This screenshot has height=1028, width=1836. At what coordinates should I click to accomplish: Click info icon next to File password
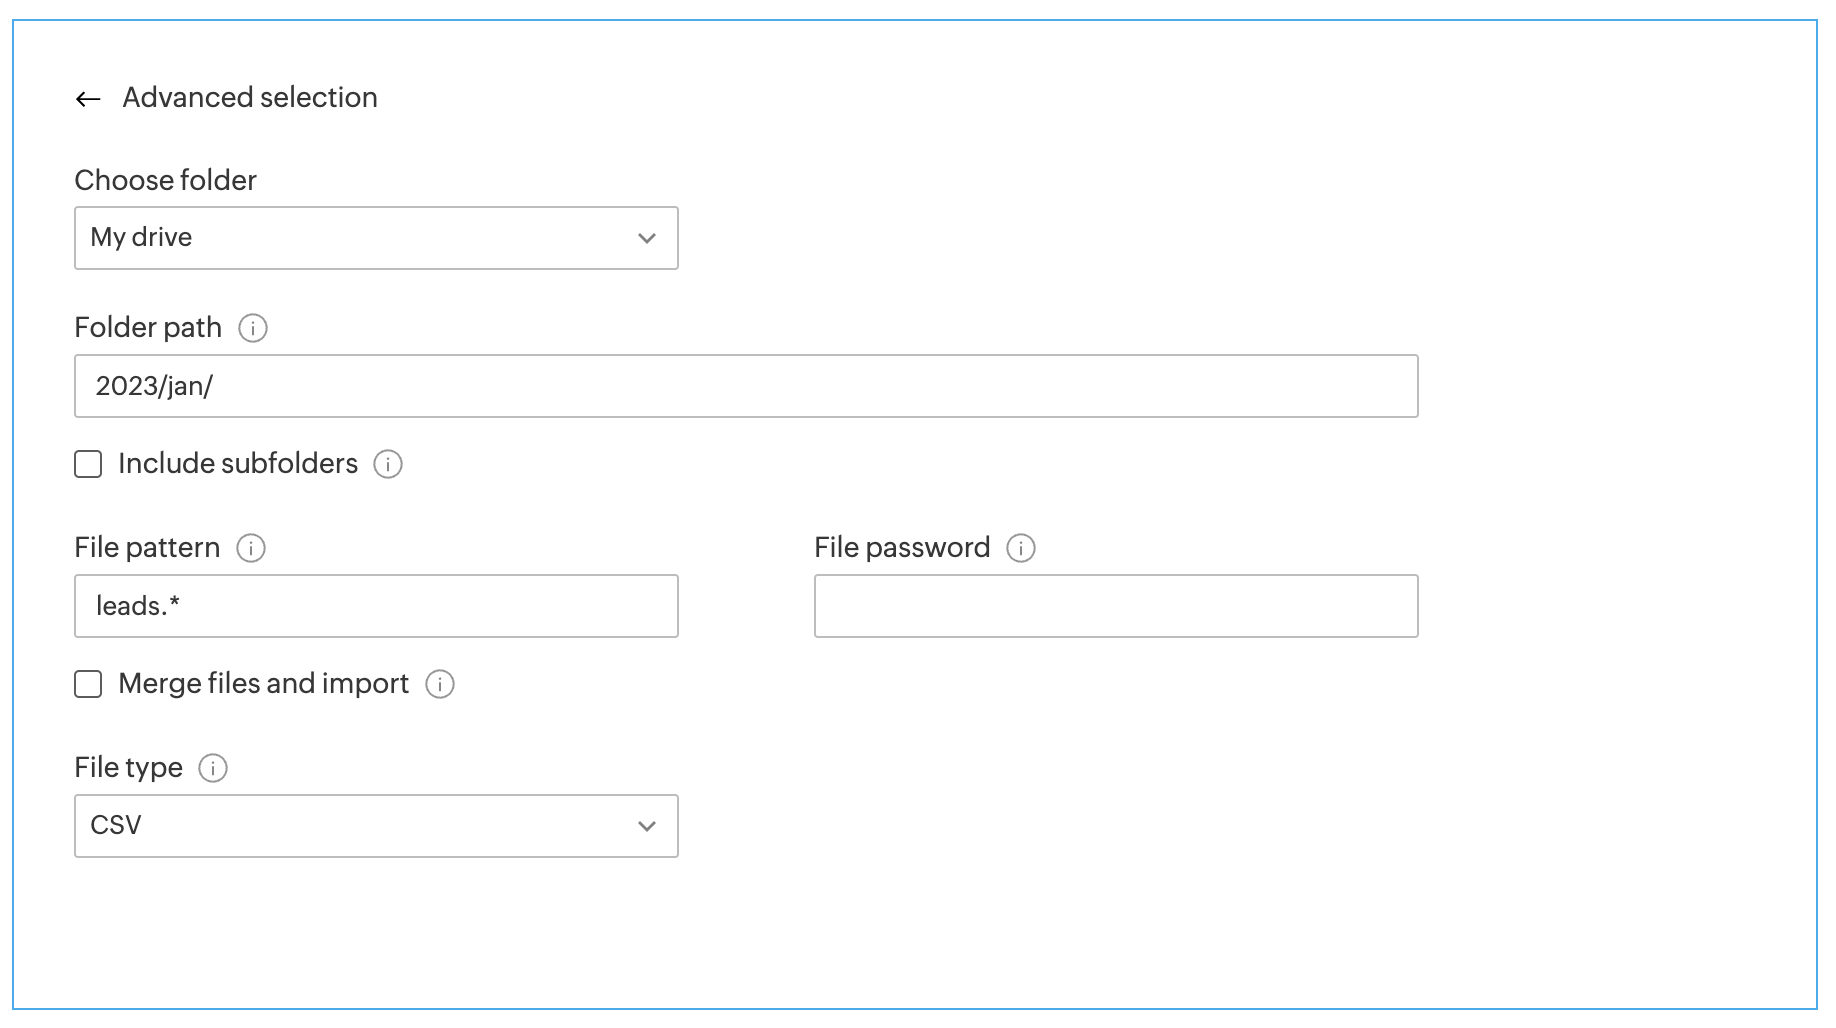tap(1021, 548)
